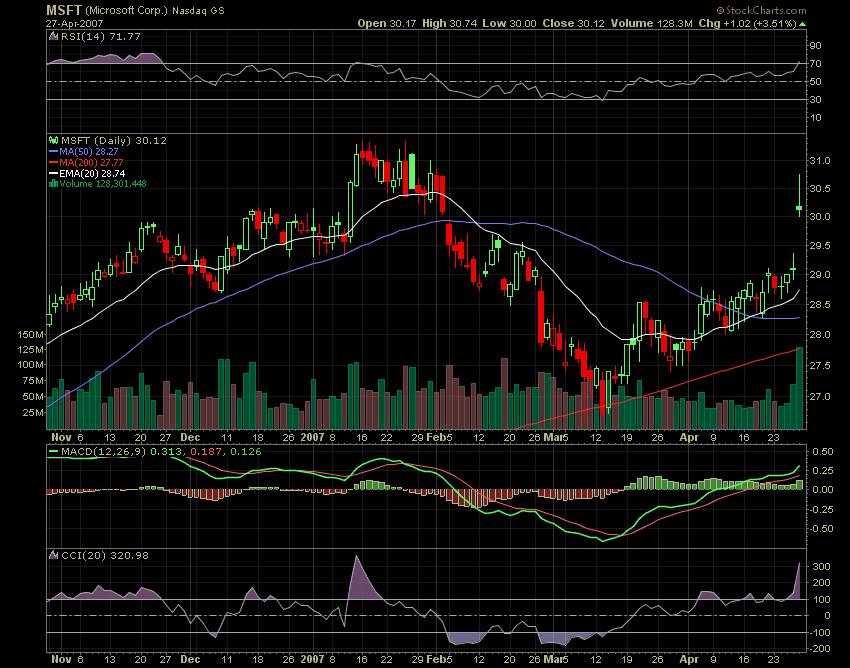
Task: Click the CCI(20) 320.98 label
Action: (x=105, y=555)
